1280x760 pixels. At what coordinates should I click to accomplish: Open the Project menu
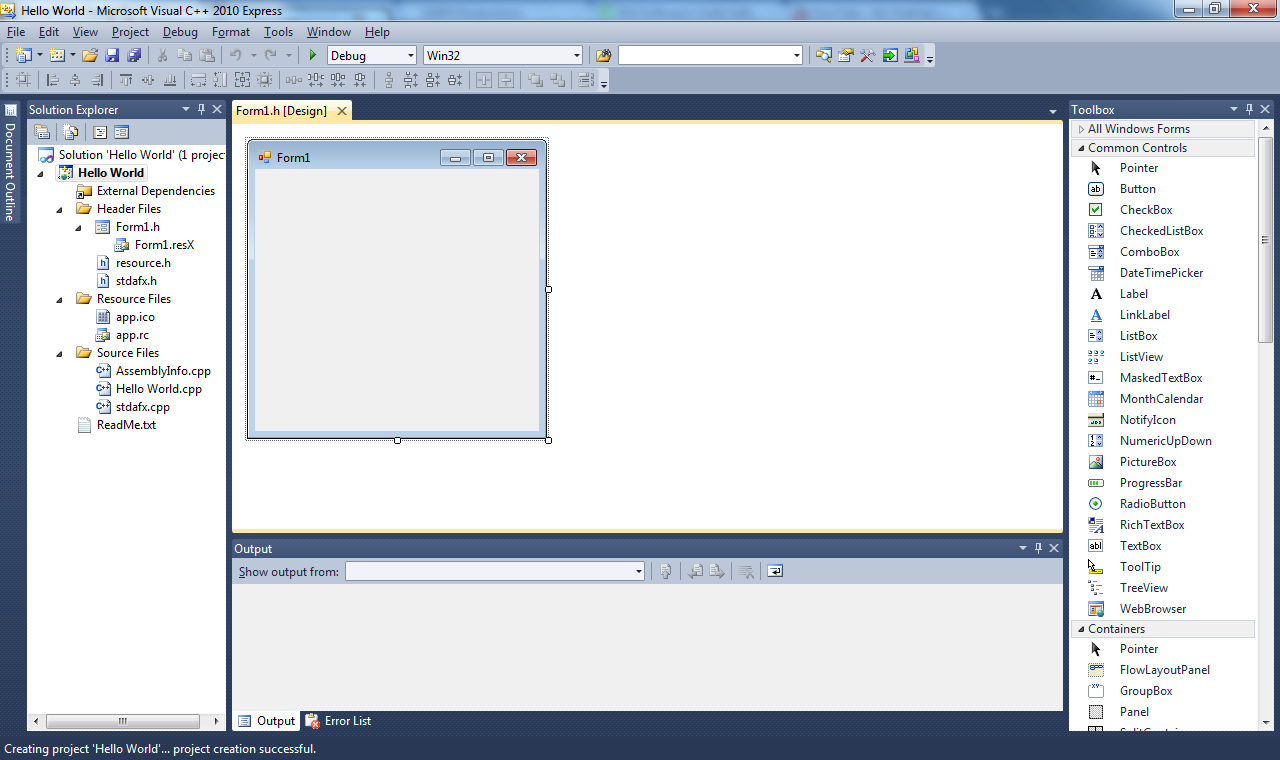(130, 32)
